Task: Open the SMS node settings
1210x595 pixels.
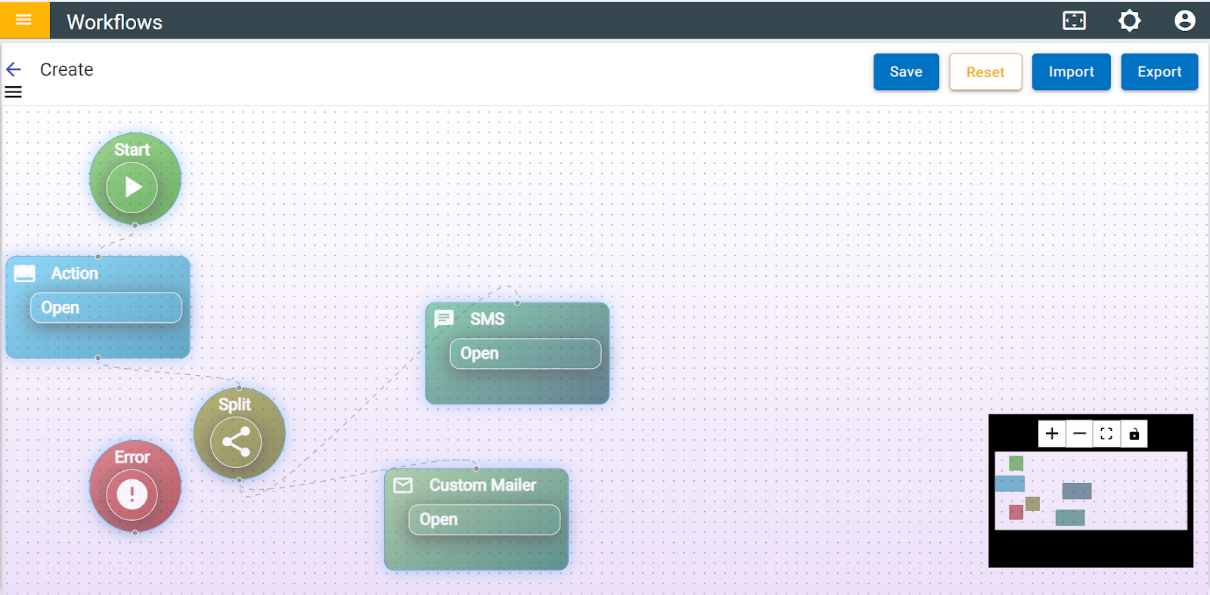Action: (525, 354)
